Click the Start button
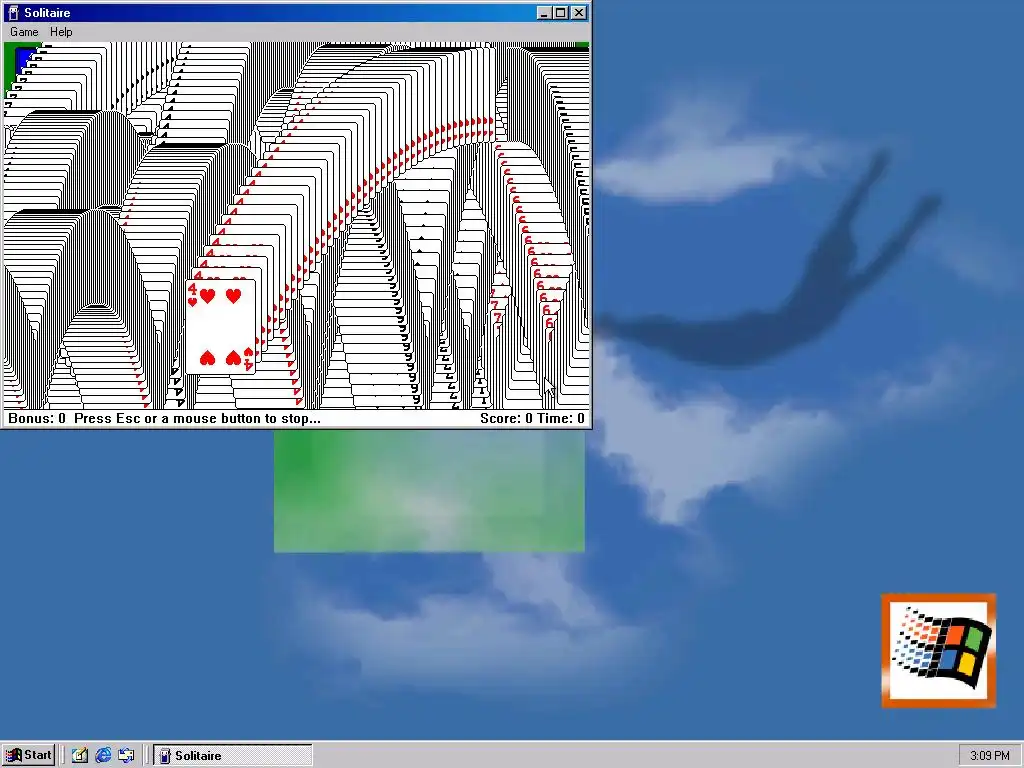Screen dimensions: 1024x768 pyautogui.click(x=29, y=755)
